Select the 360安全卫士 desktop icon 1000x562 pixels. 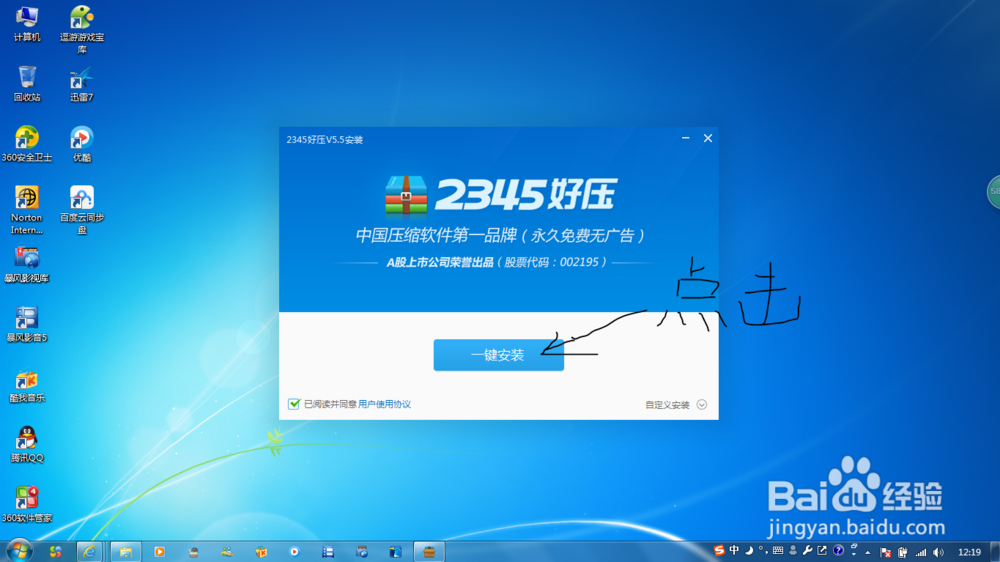coord(27,144)
